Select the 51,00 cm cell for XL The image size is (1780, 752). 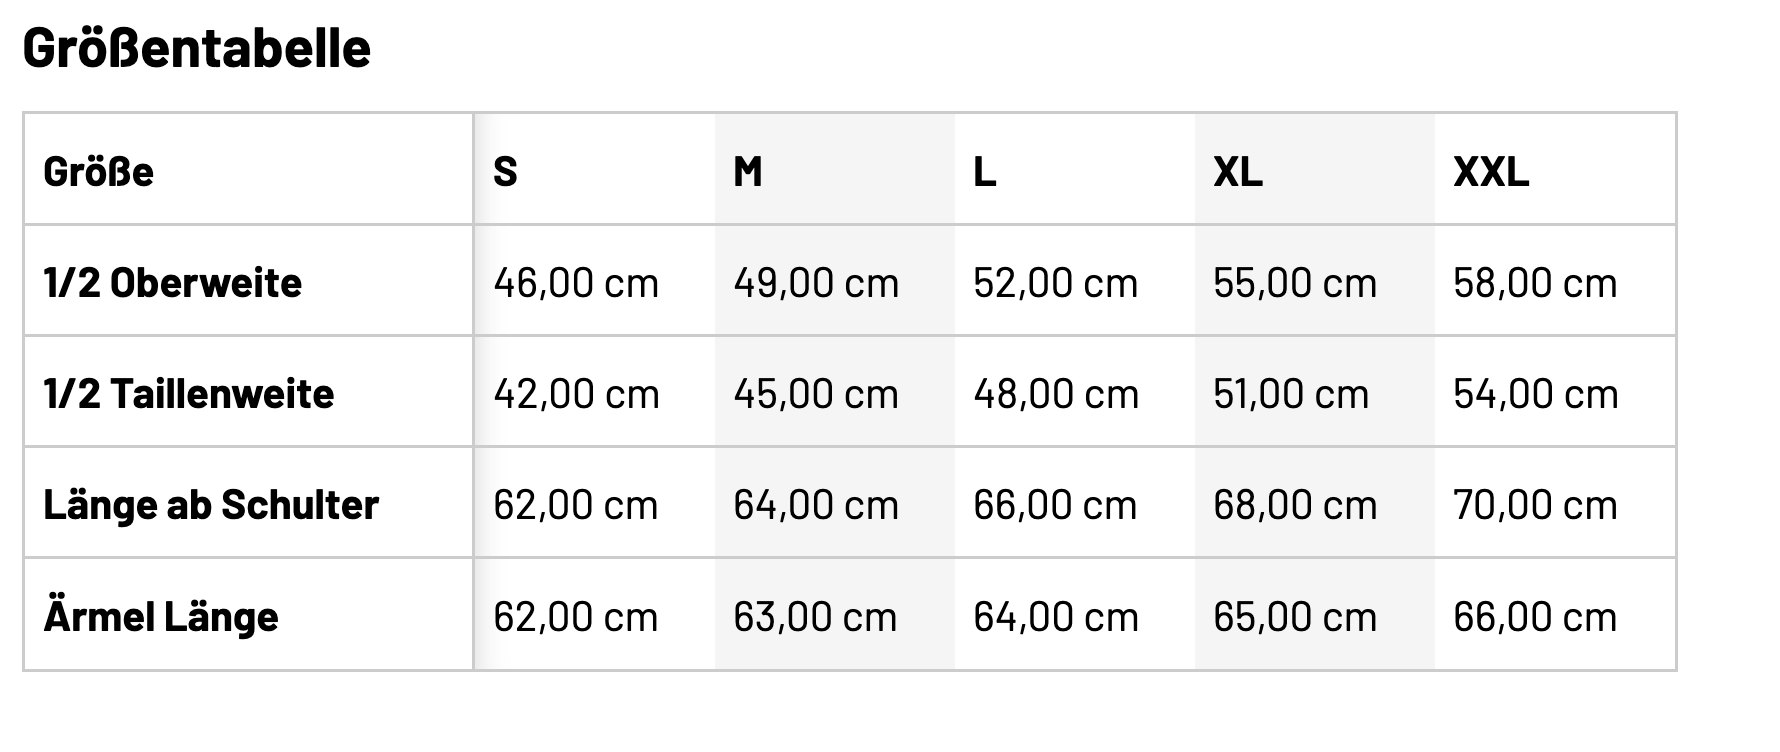coord(1291,394)
